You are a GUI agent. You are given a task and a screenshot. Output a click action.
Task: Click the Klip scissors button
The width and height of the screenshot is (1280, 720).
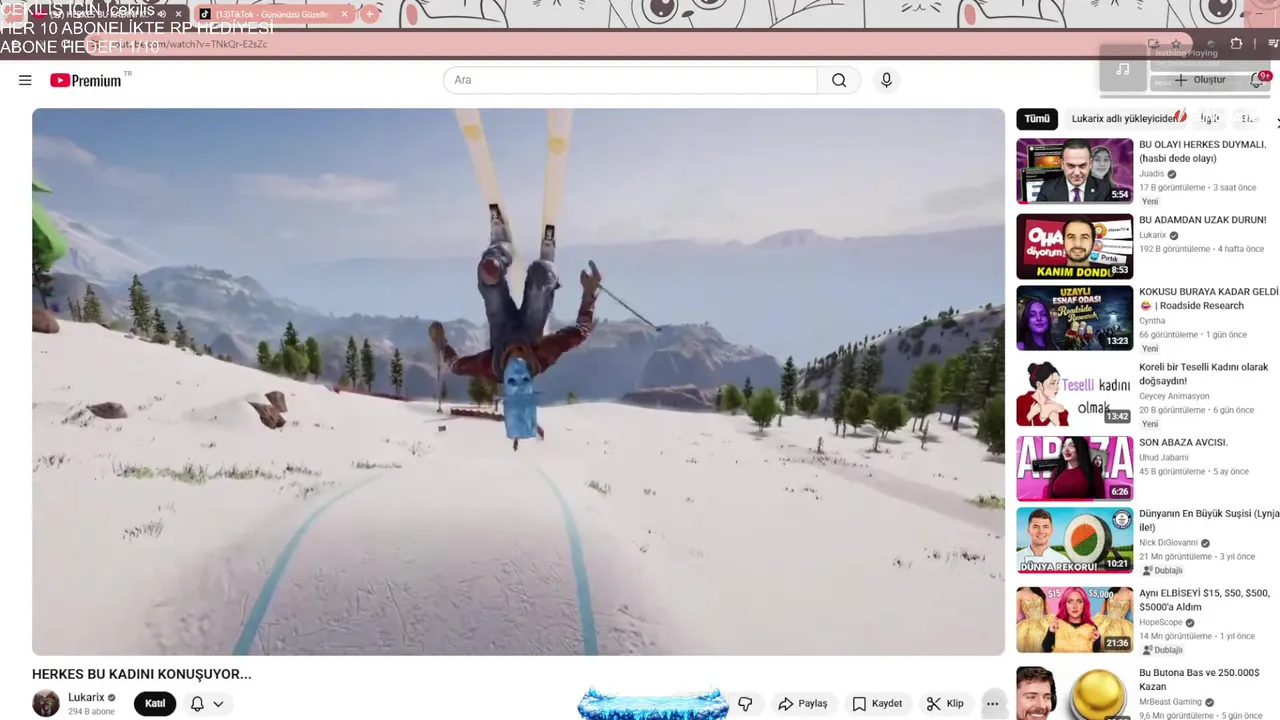point(945,703)
